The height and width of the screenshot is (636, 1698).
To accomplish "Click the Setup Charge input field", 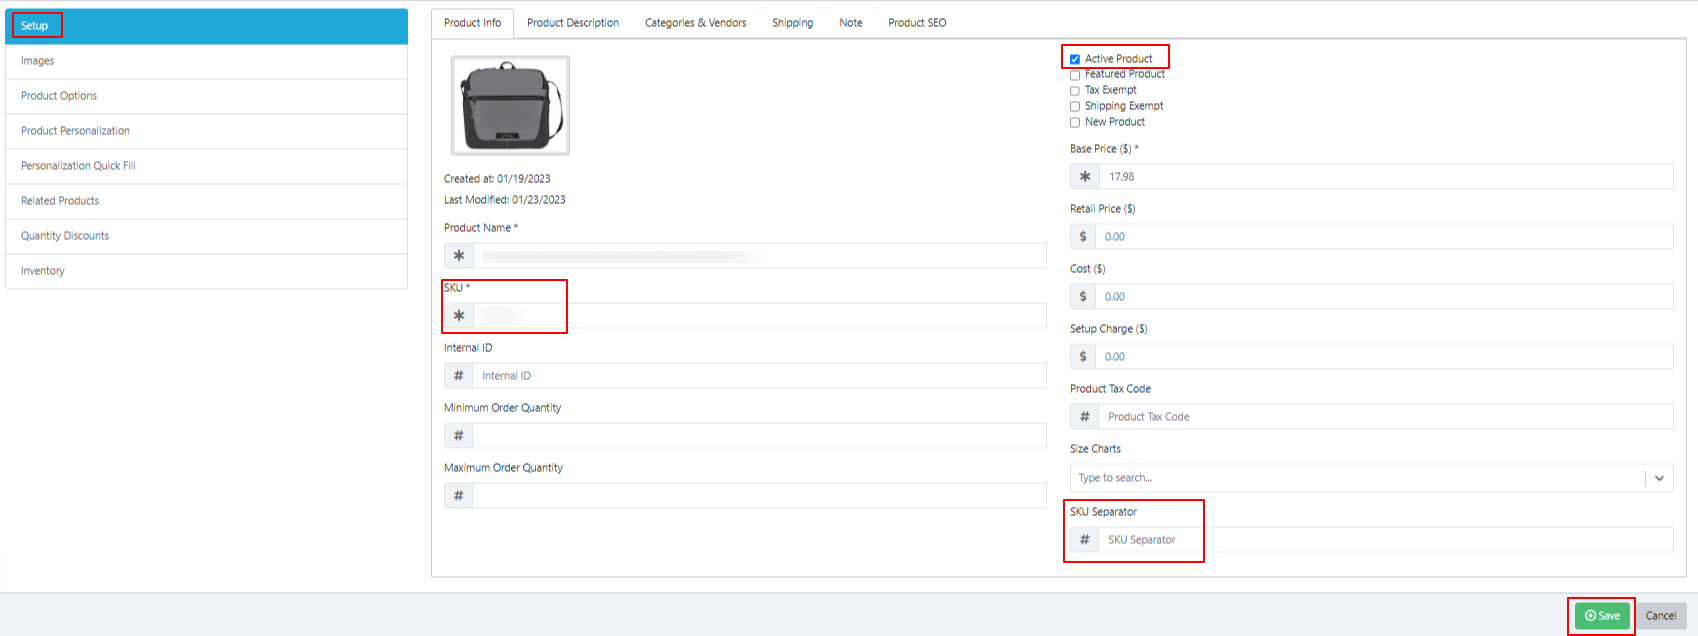I will point(1384,357).
